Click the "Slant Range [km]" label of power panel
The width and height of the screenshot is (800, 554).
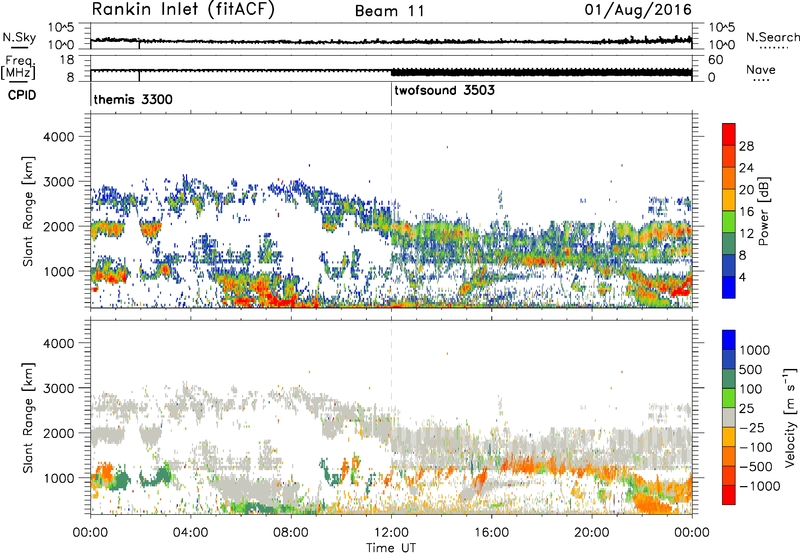click(x=28, y=211)
